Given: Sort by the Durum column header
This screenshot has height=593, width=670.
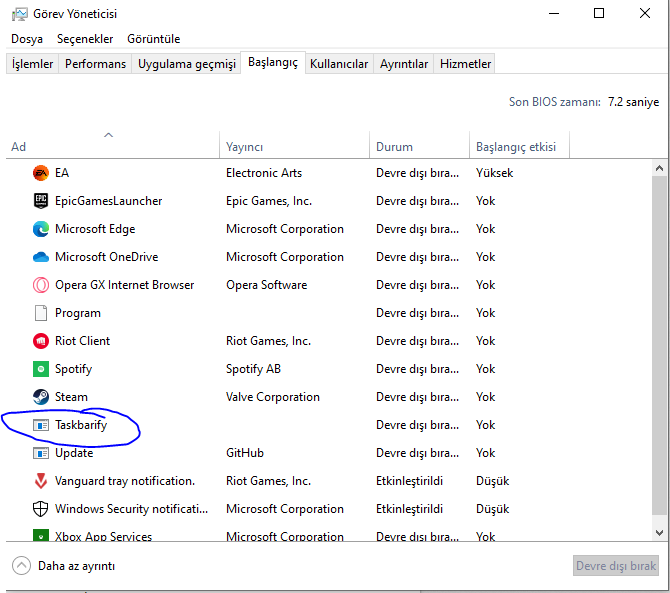Looking at the screenshot, I should [x=419, y=145].
